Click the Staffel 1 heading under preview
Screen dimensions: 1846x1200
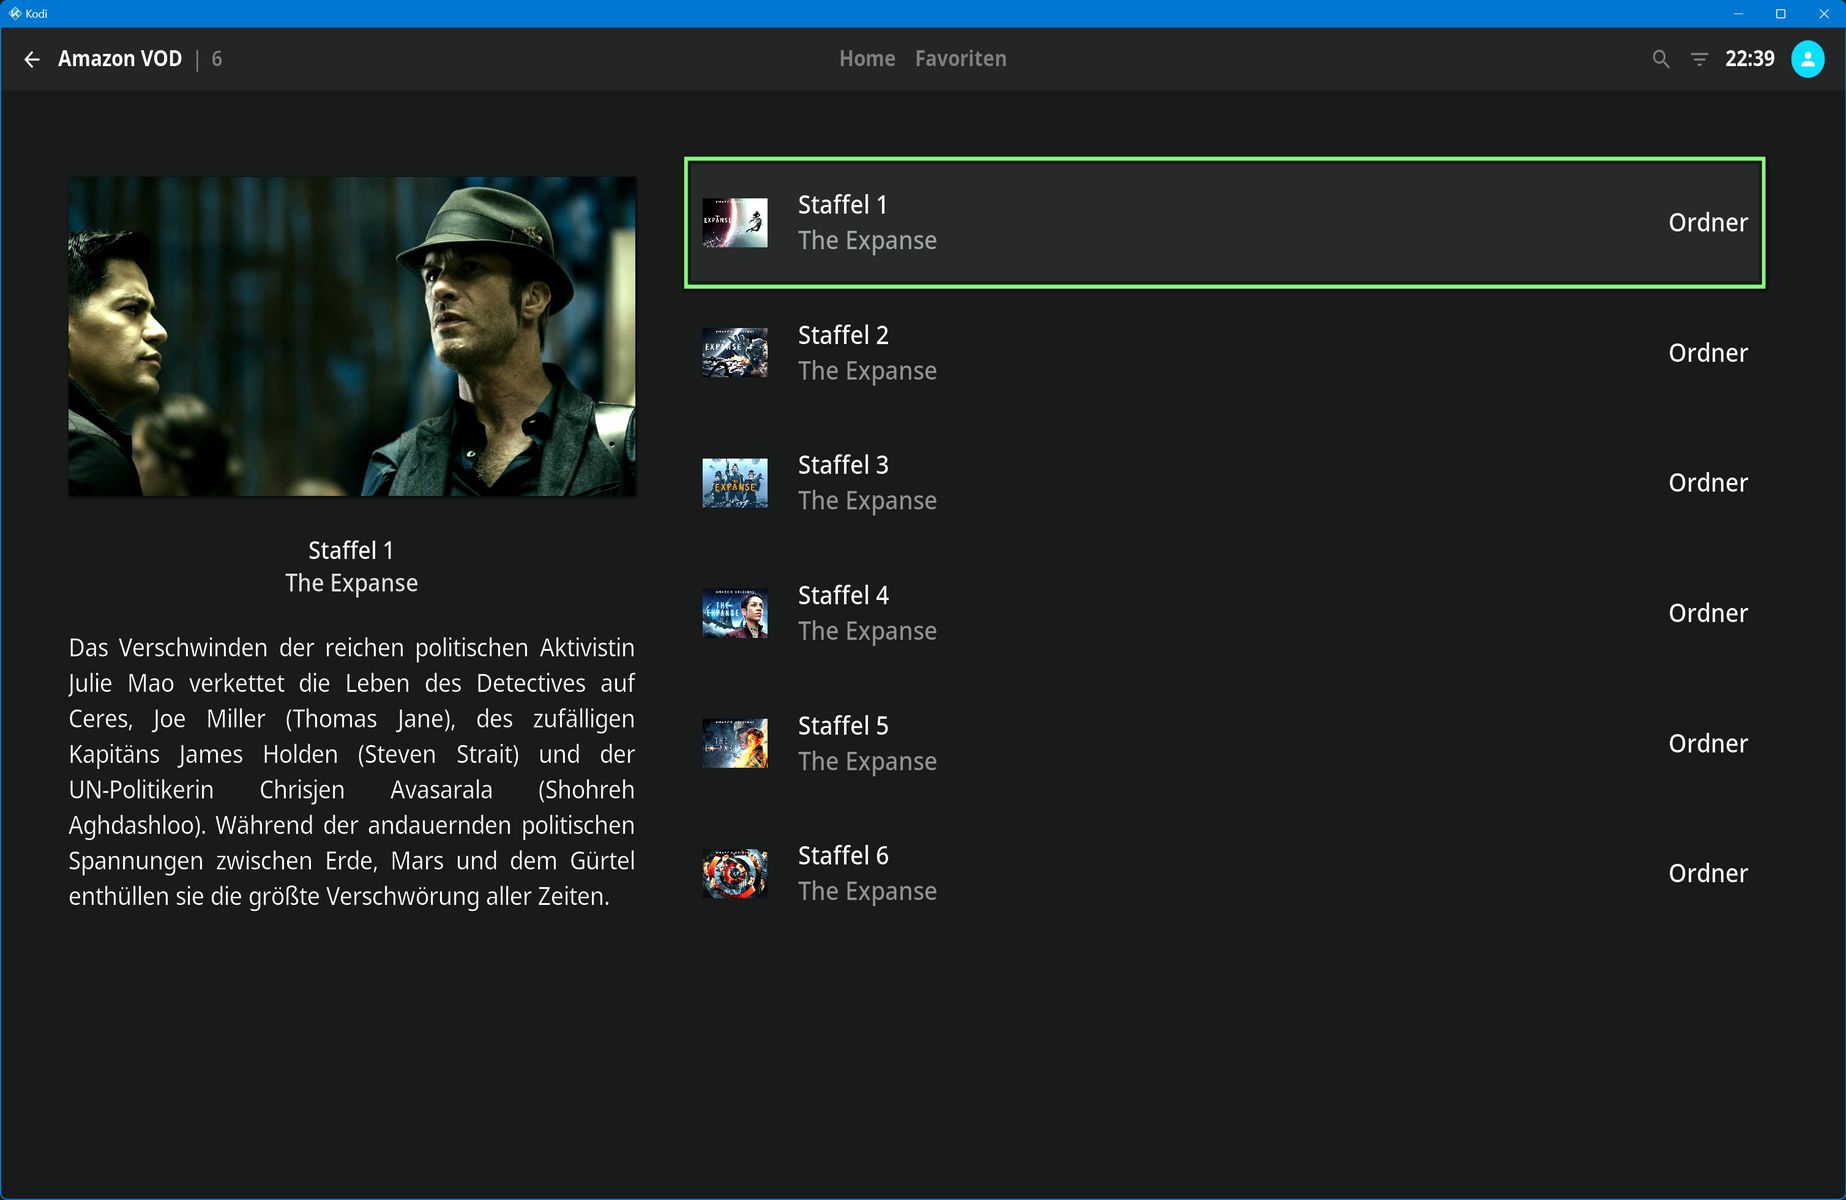pos(351,551)
